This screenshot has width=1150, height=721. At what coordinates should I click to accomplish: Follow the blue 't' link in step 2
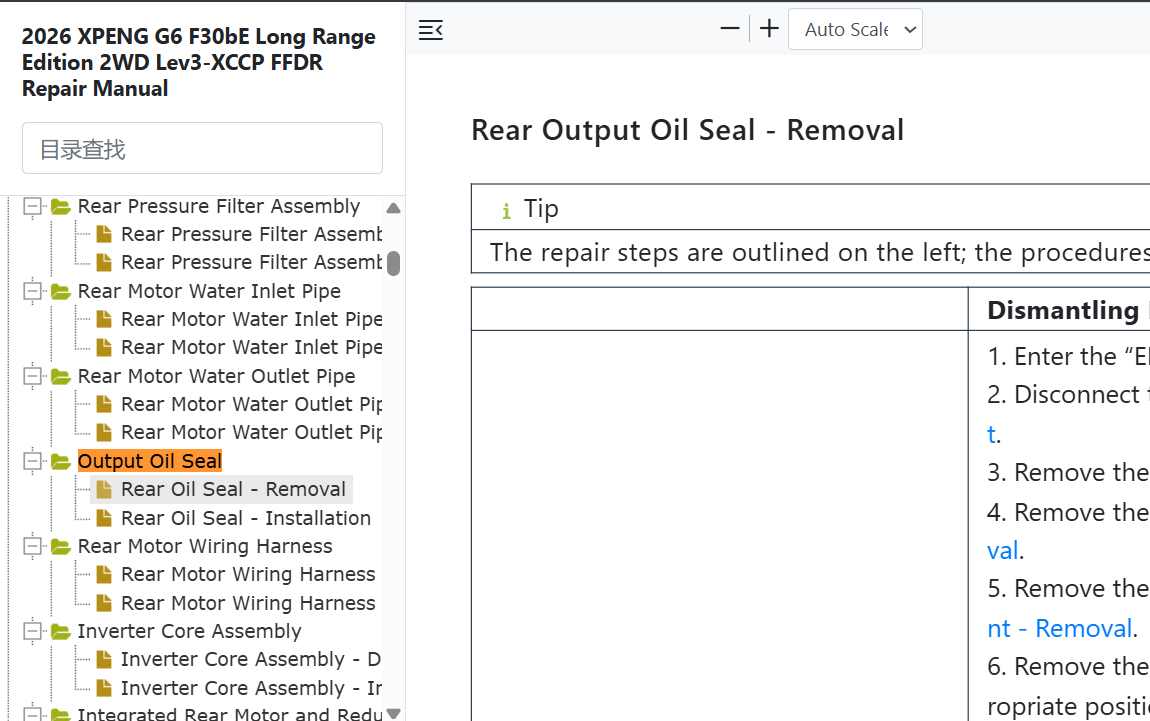pos(992,434)
